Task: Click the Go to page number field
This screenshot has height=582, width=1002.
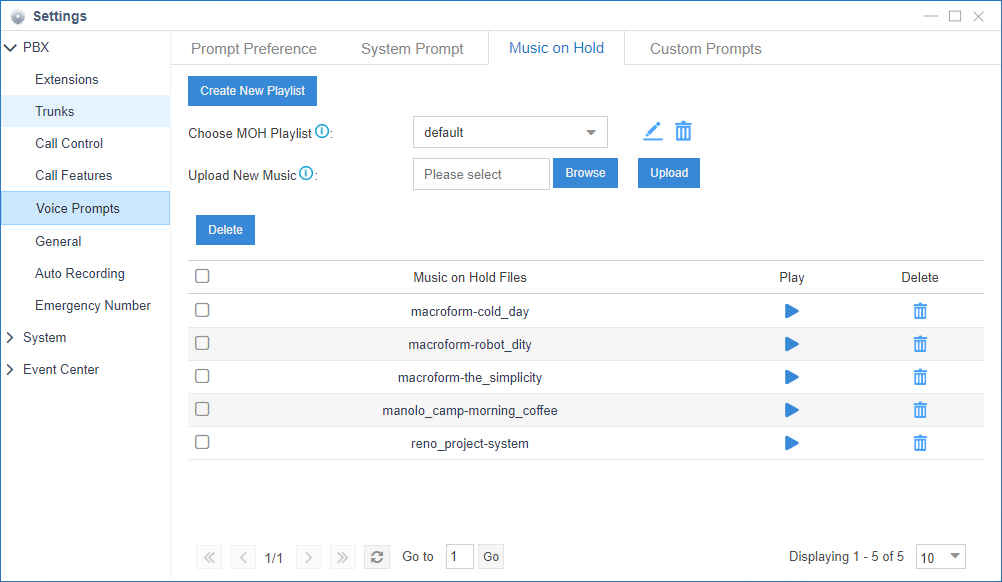Action: (x=459, y=557)
